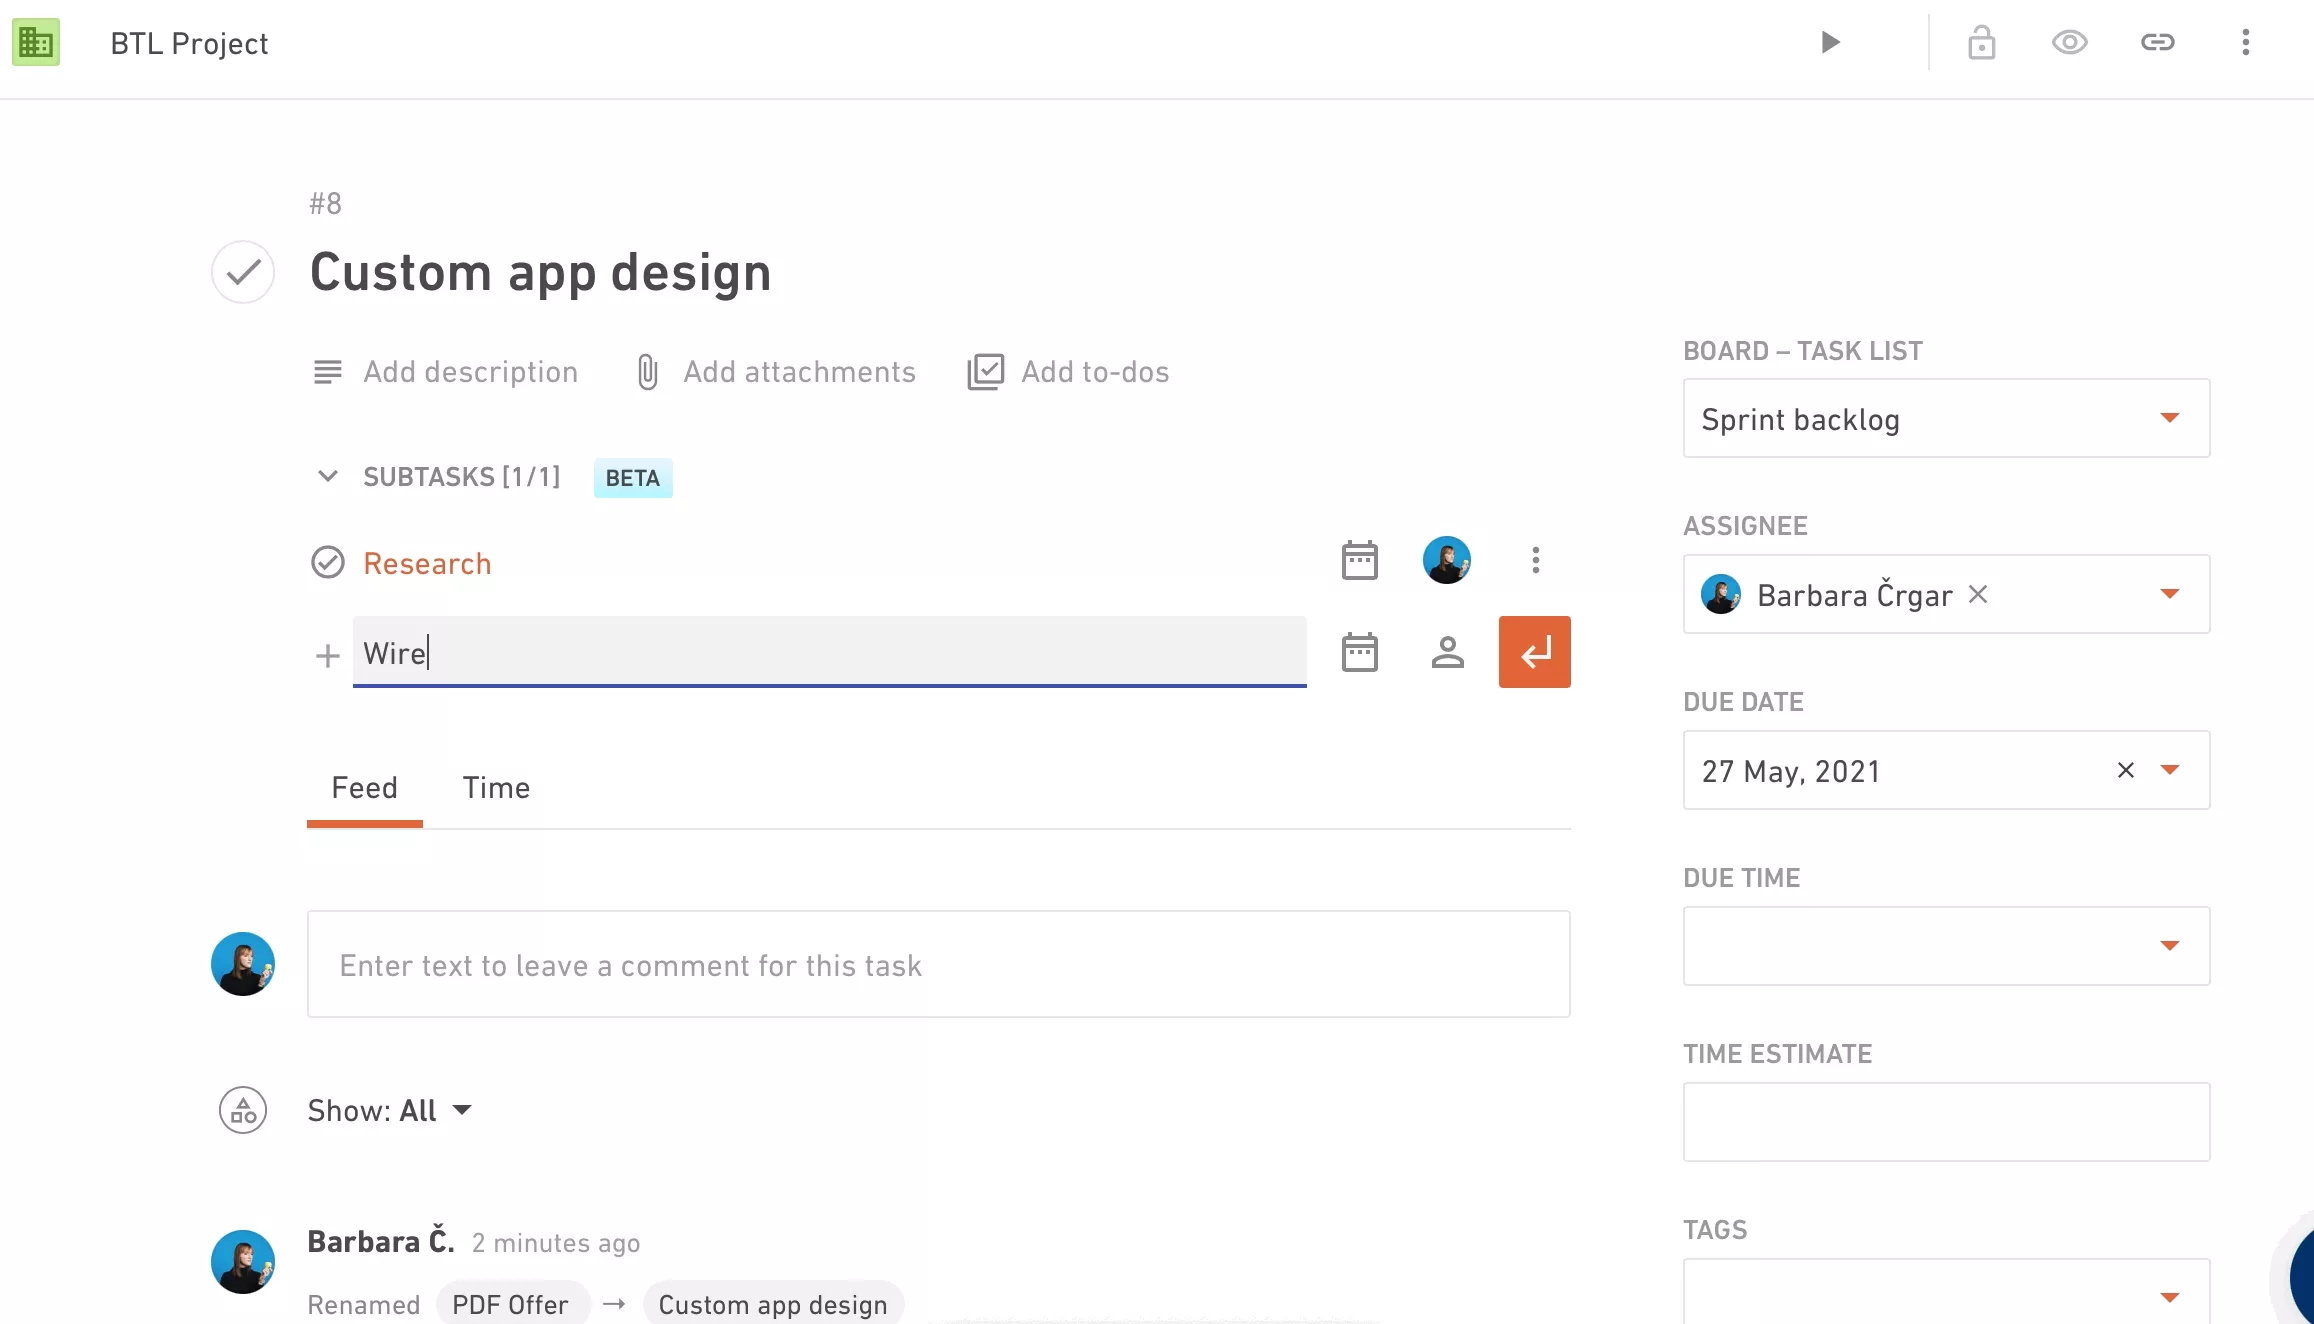The width and height of the screenshot is (2314, 1324).
Task: Click the BTL Project title
Action: pos(189,44)
